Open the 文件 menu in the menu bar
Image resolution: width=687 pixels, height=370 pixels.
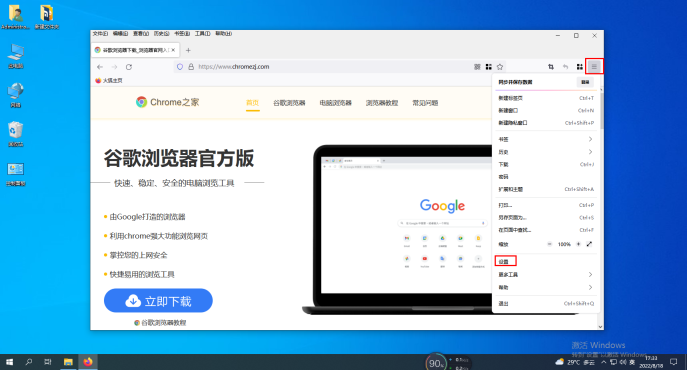pyautogui.click(x=100, y=34)
